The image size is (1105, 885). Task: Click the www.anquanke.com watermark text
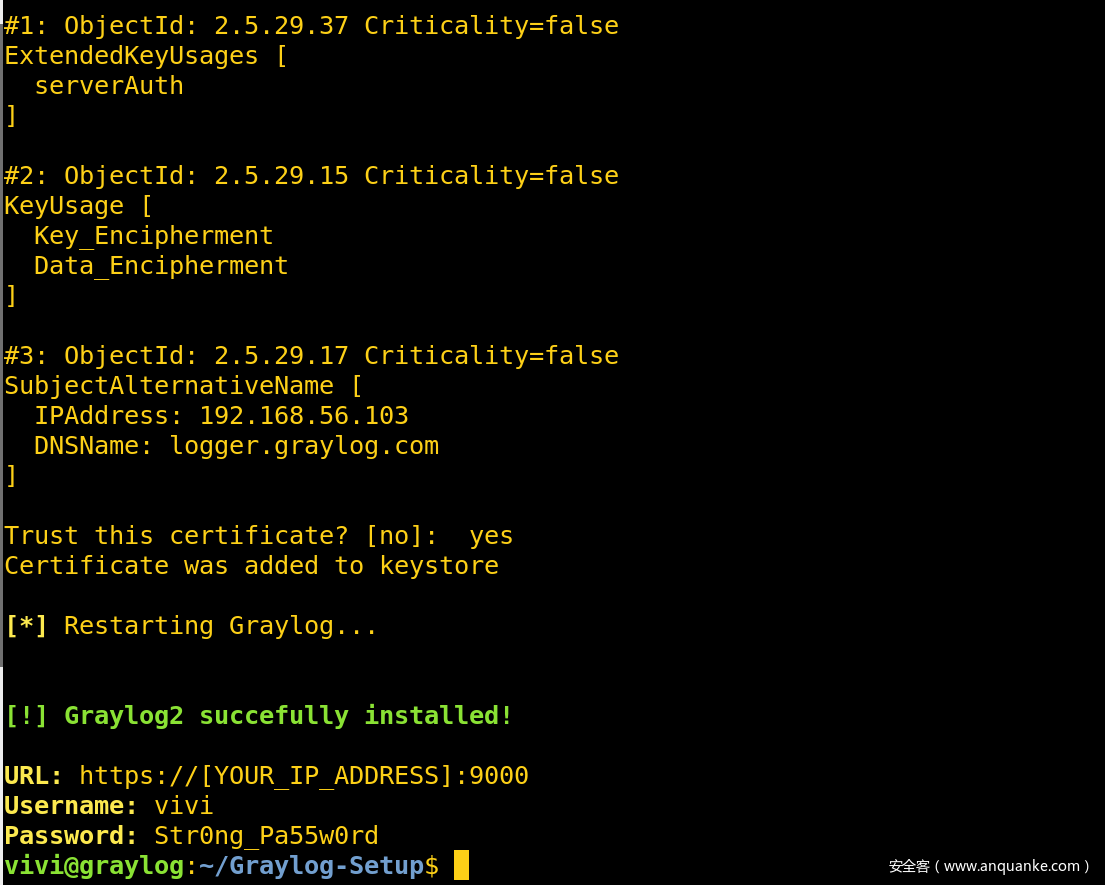[1016, 866]
